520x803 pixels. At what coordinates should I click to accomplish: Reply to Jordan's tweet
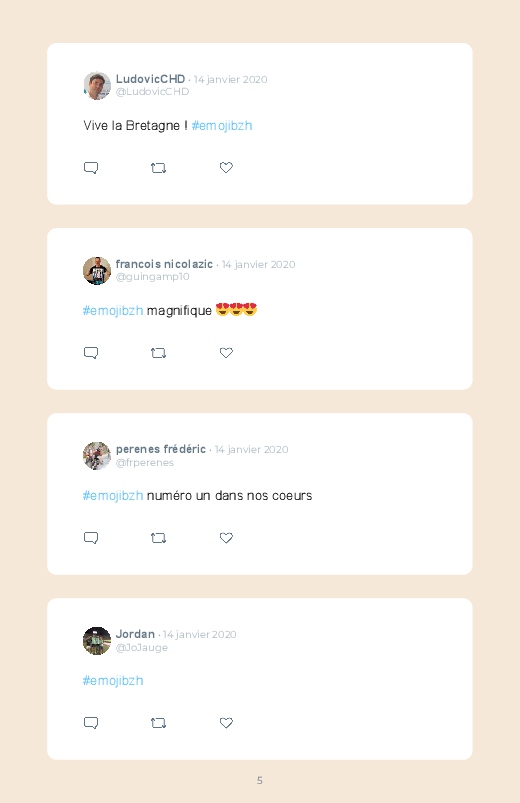(91, 723)
